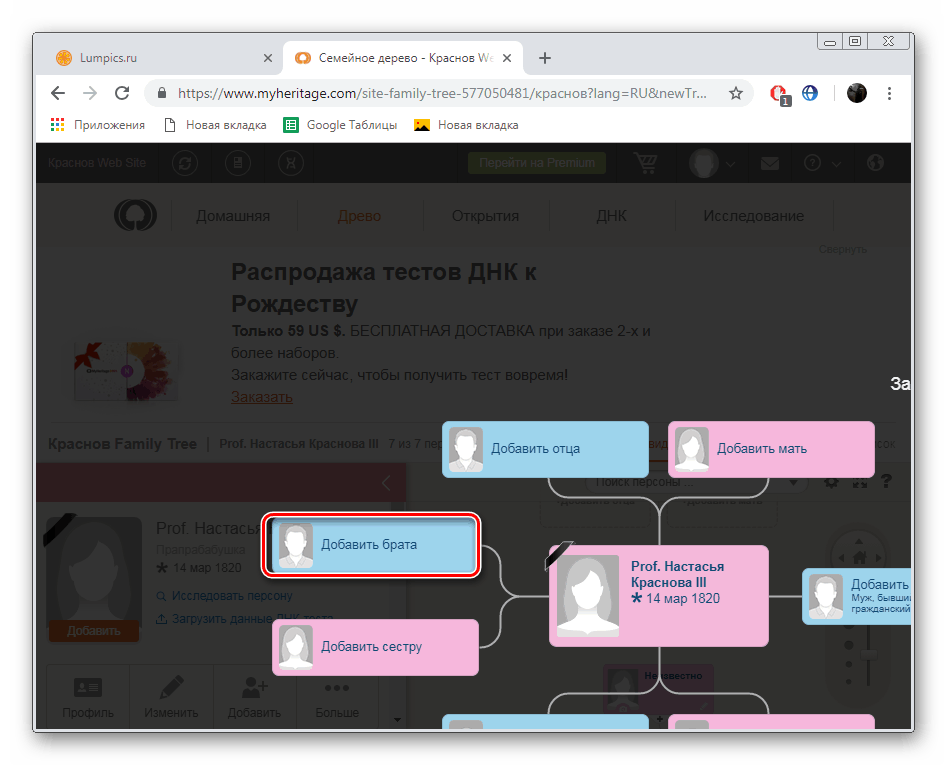Image resolution: width=947 pixels, height=765 pixels.
Task: Open the Открытия menu item
Action: click(486, 215)
